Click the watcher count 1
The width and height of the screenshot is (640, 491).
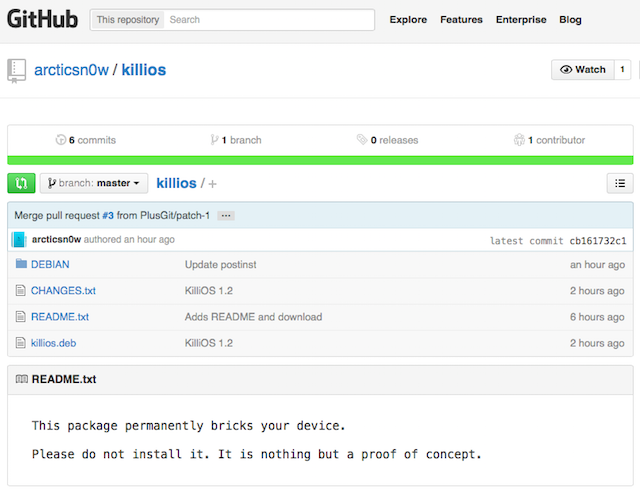click(622, 70)
